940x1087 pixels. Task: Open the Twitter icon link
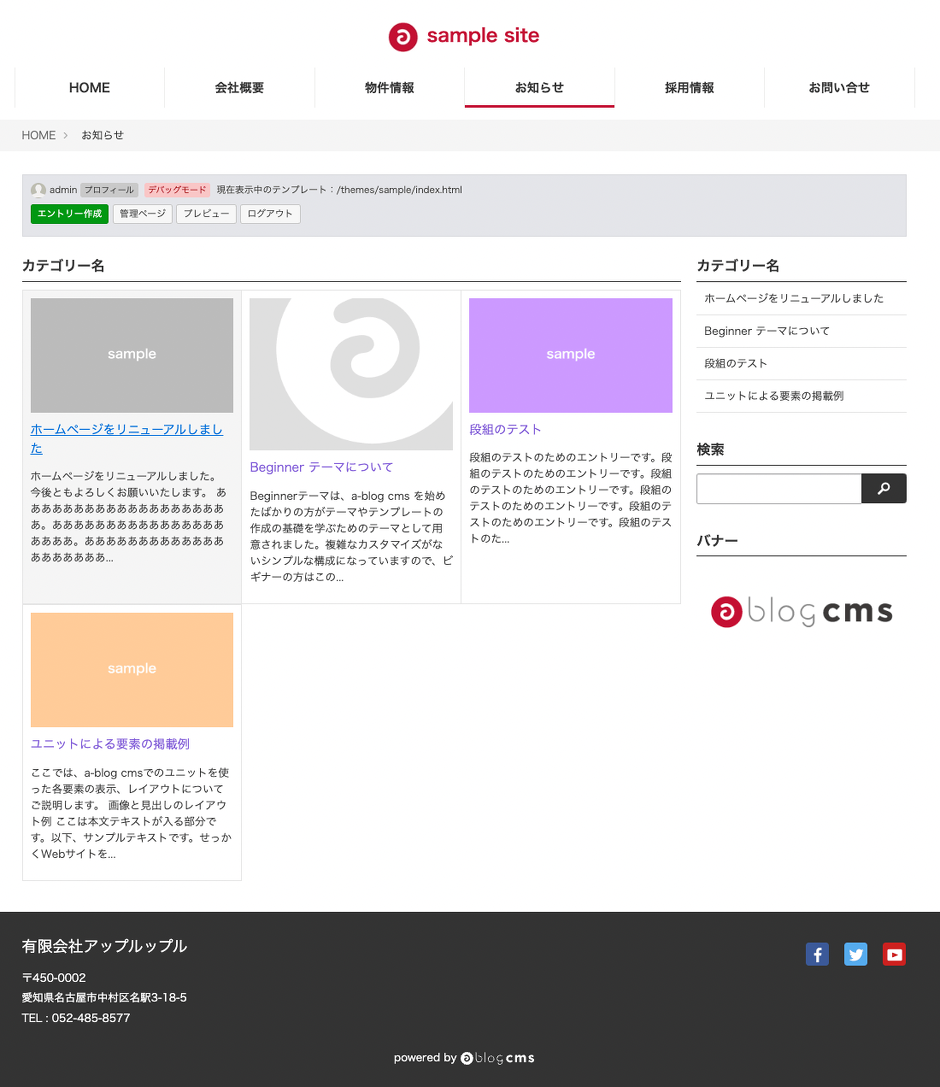855,954
